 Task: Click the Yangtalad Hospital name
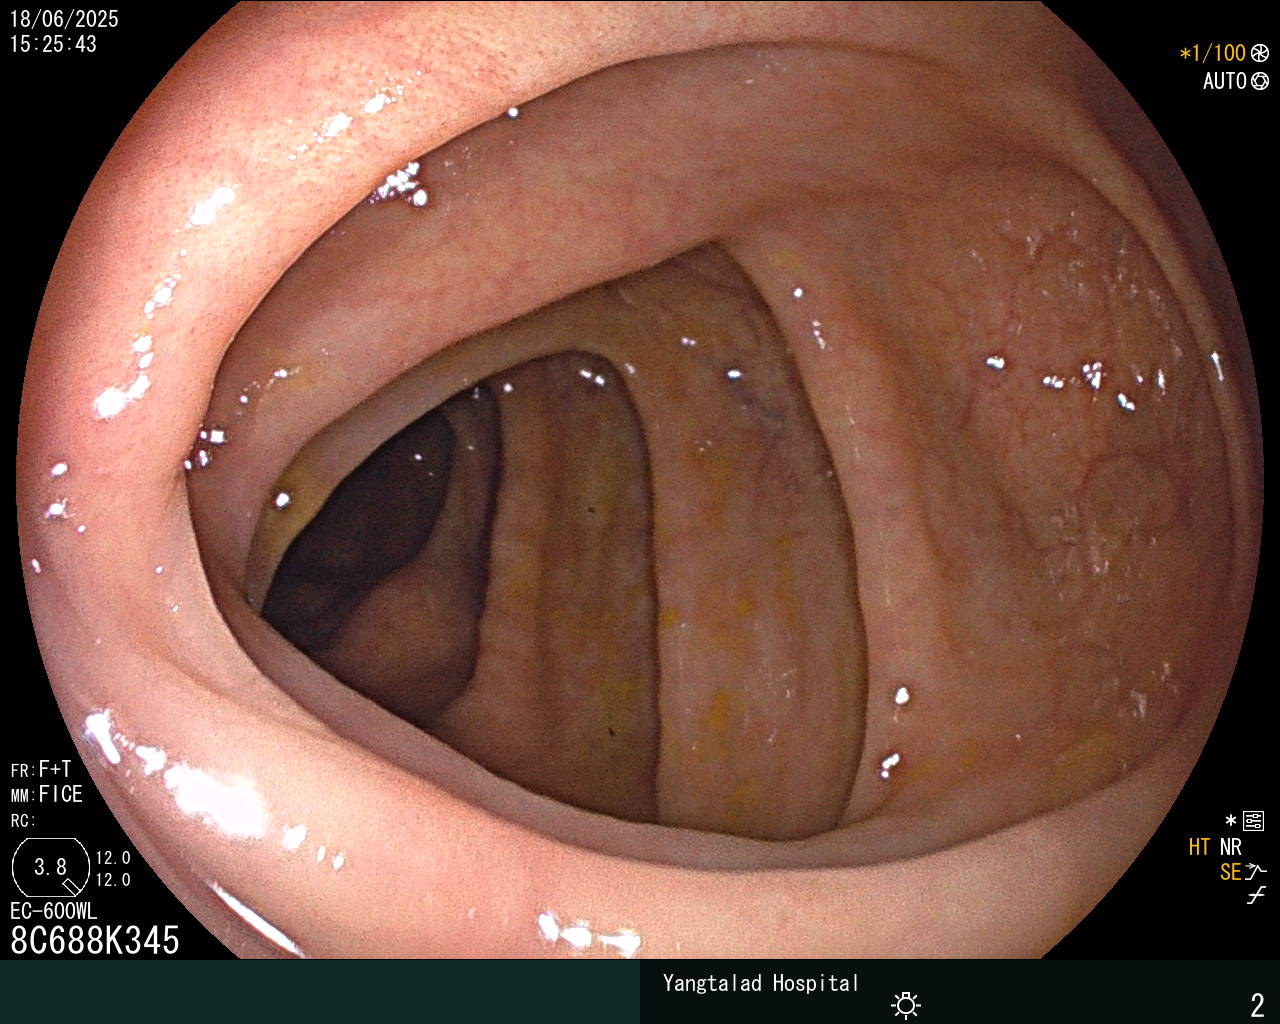tap(761, 983)
